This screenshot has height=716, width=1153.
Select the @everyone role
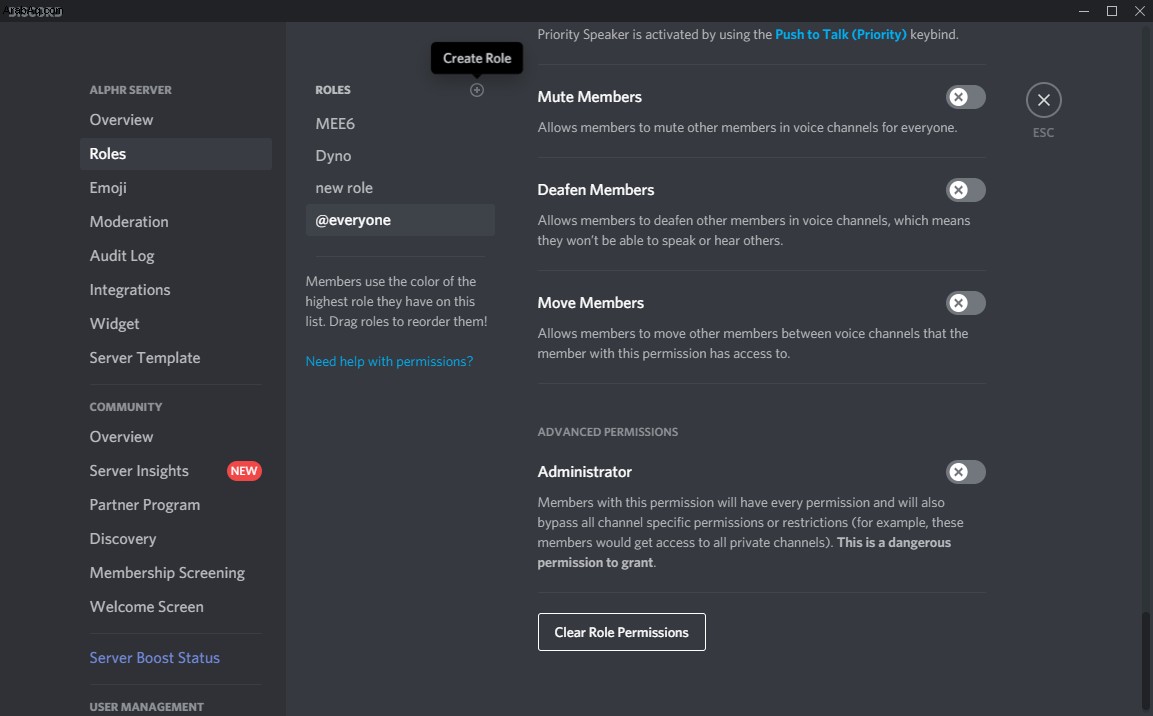(x=400, y=220)
